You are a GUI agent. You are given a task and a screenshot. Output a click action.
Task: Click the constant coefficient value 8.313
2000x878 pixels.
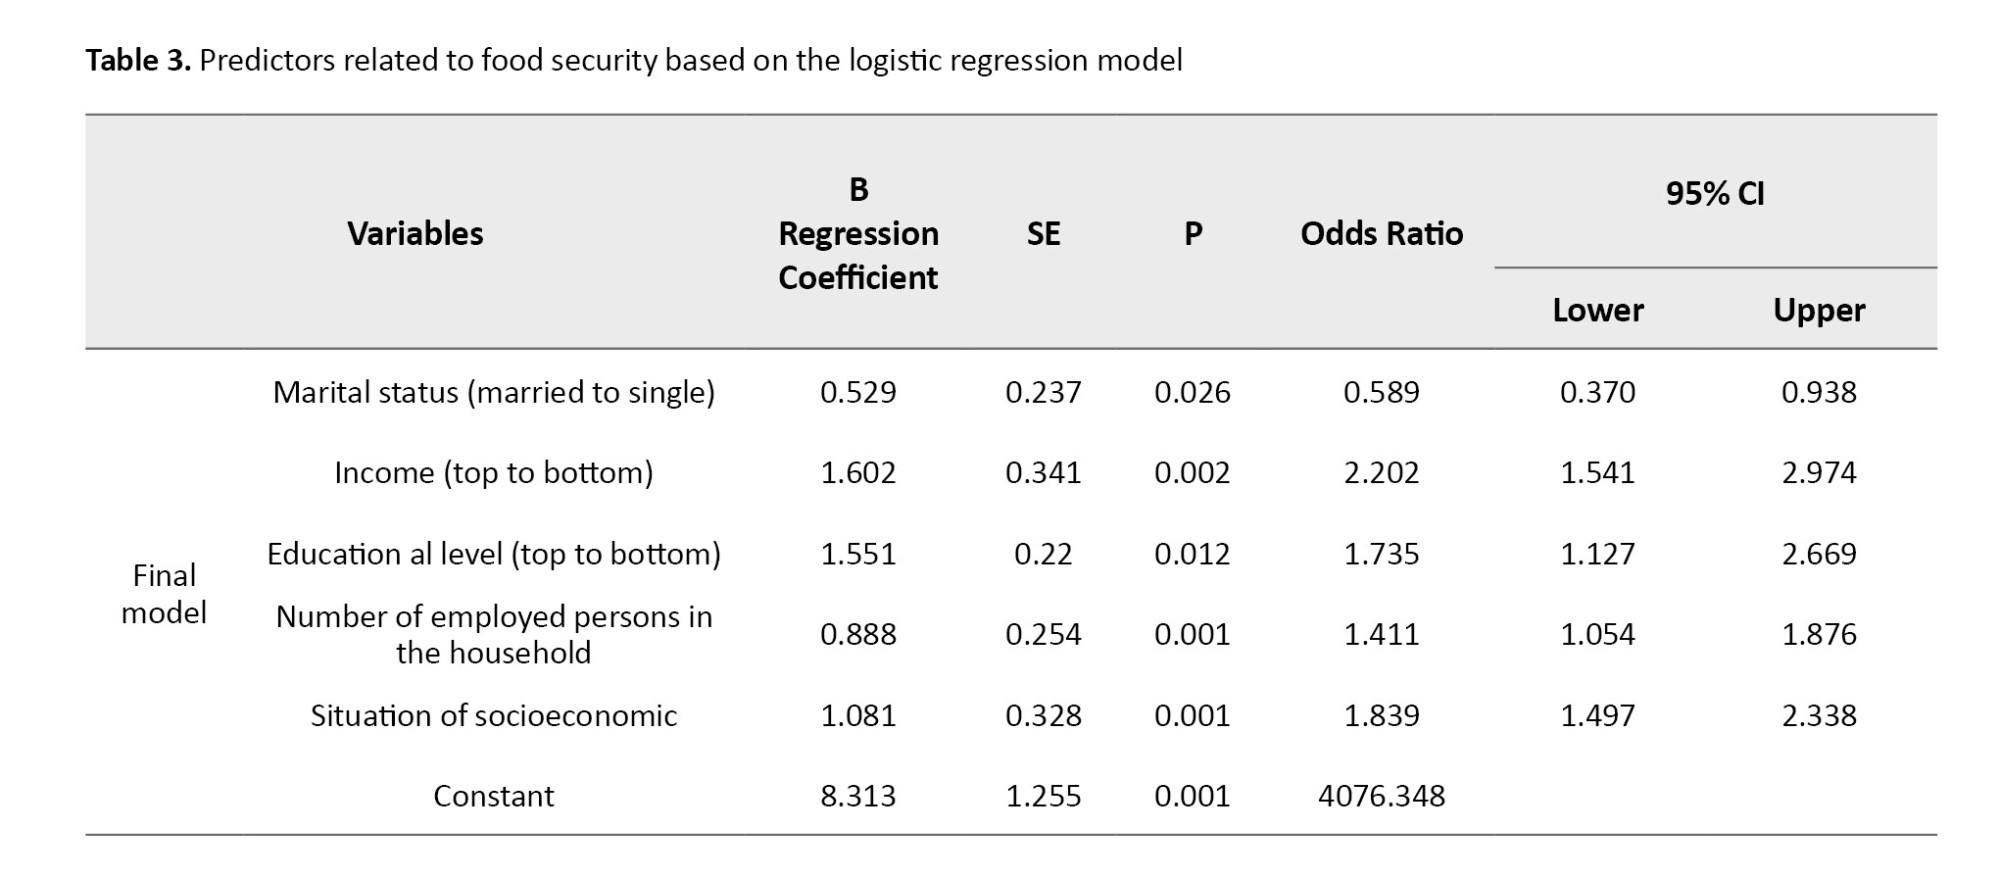(858, 796)
